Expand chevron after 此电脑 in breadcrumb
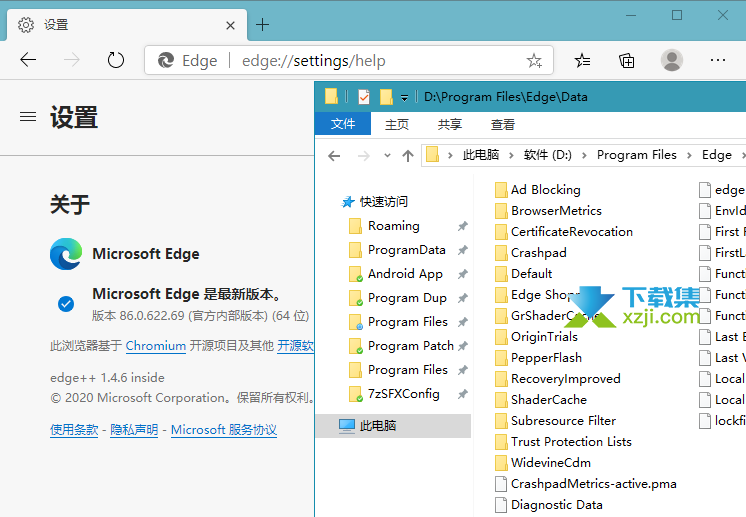This screenshot has height=517, width=746. (511, 156)
